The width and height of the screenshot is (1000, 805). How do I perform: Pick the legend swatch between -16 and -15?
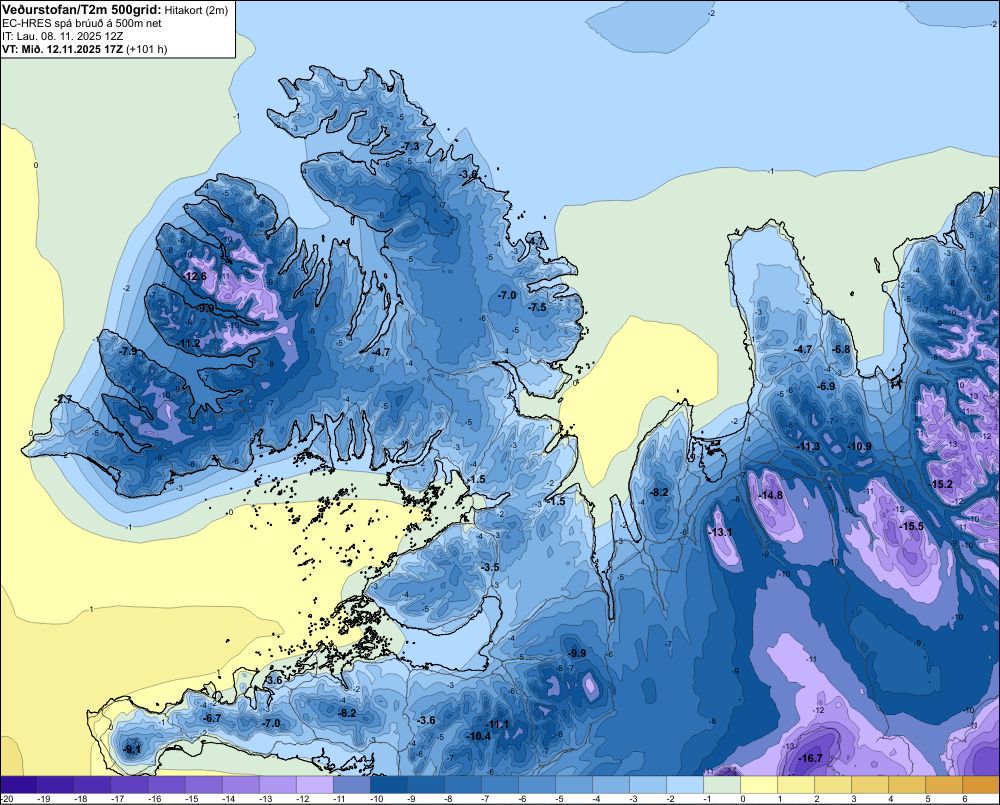pos(166,785)
